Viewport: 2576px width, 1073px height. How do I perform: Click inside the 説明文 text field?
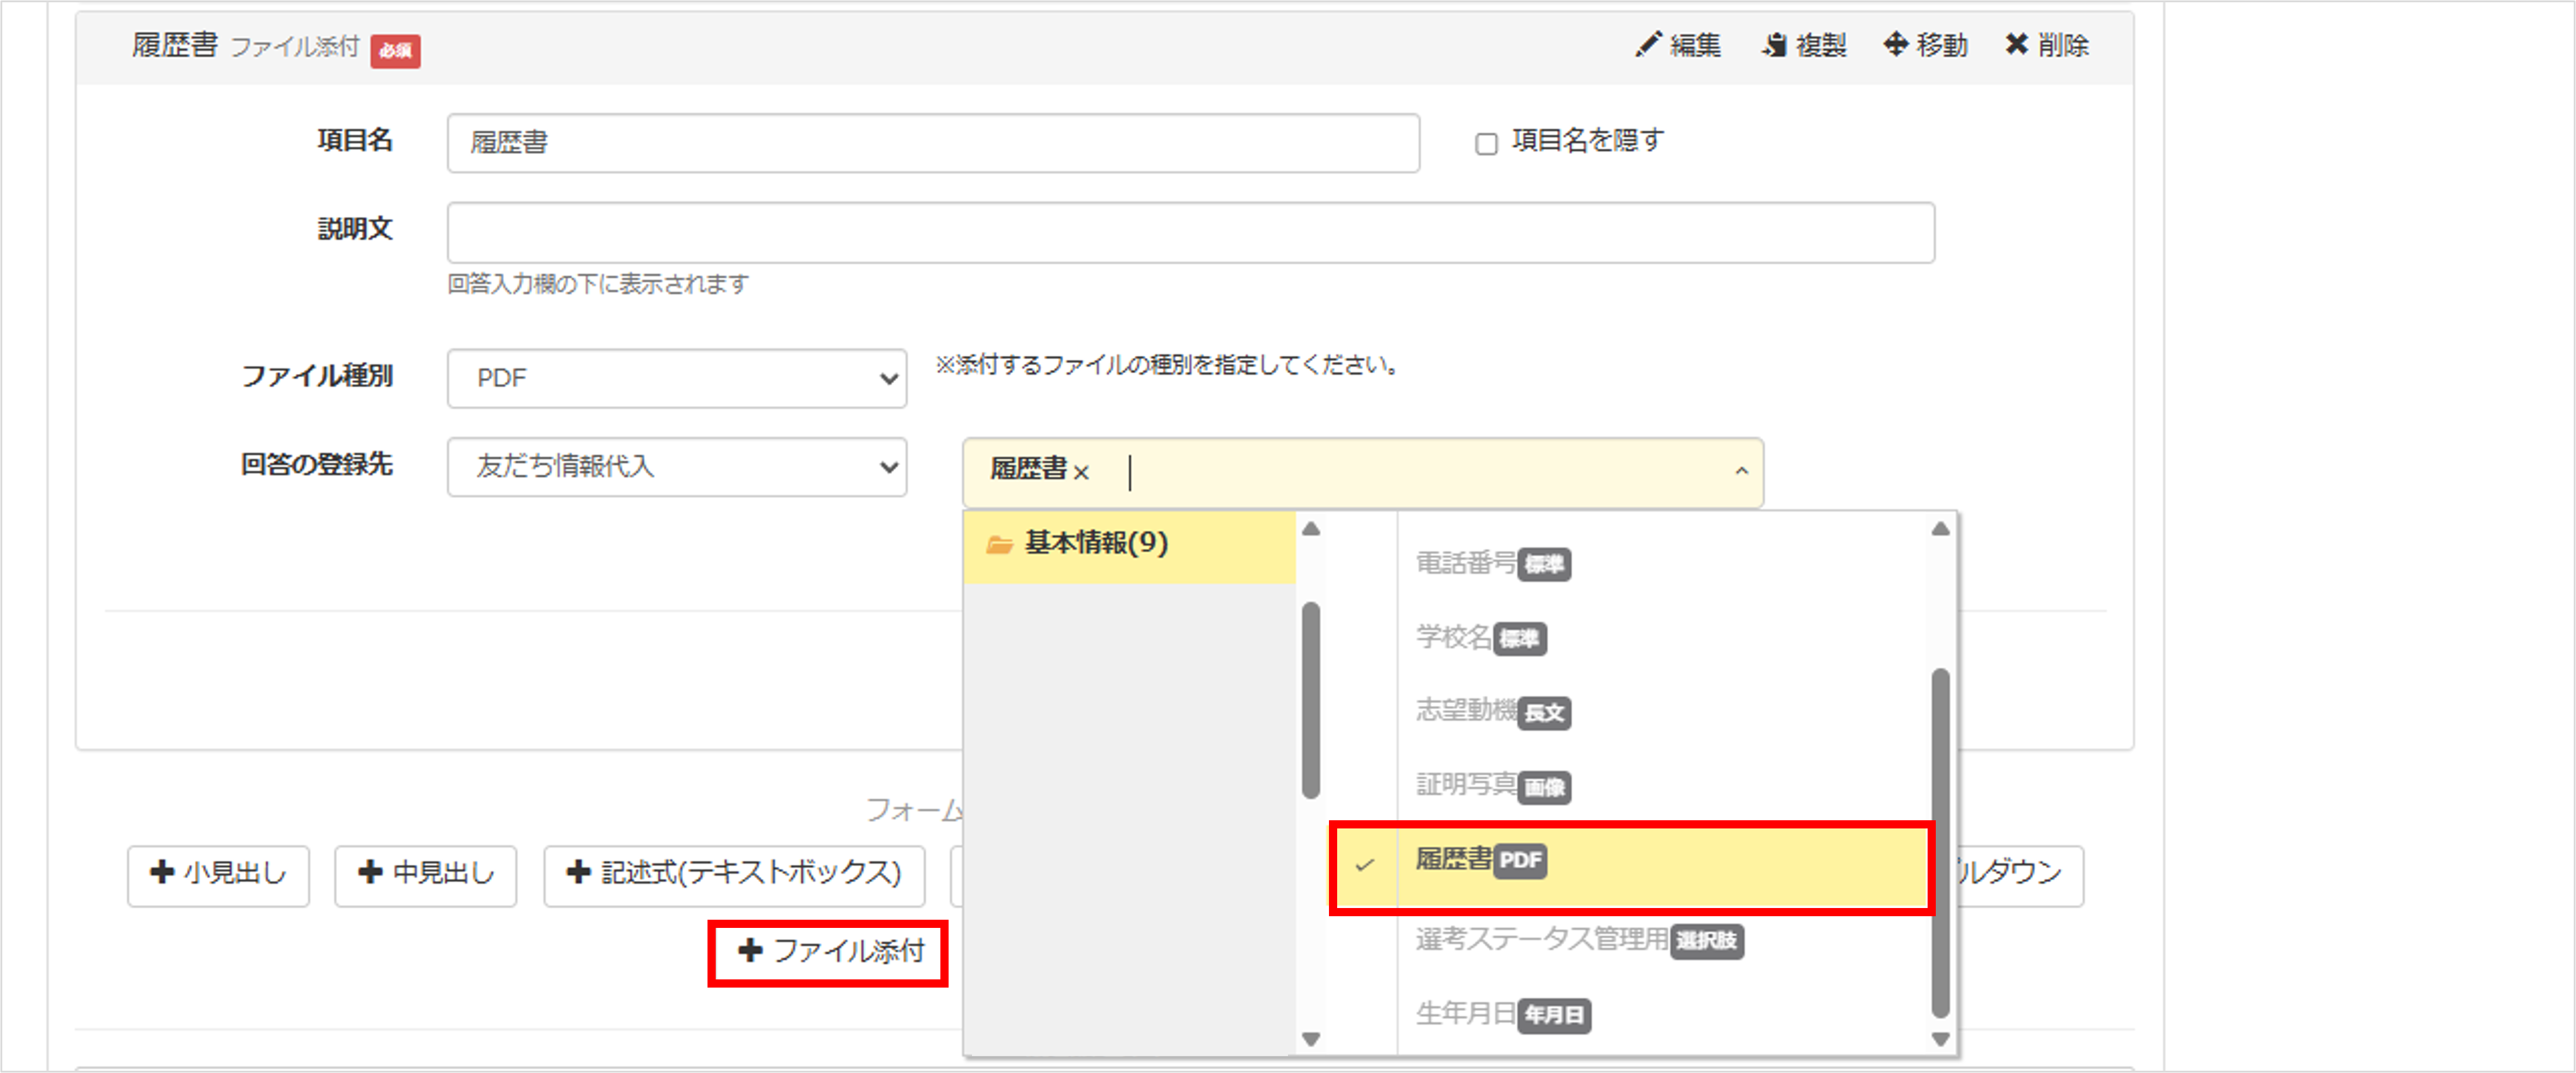pos(1190,232)
